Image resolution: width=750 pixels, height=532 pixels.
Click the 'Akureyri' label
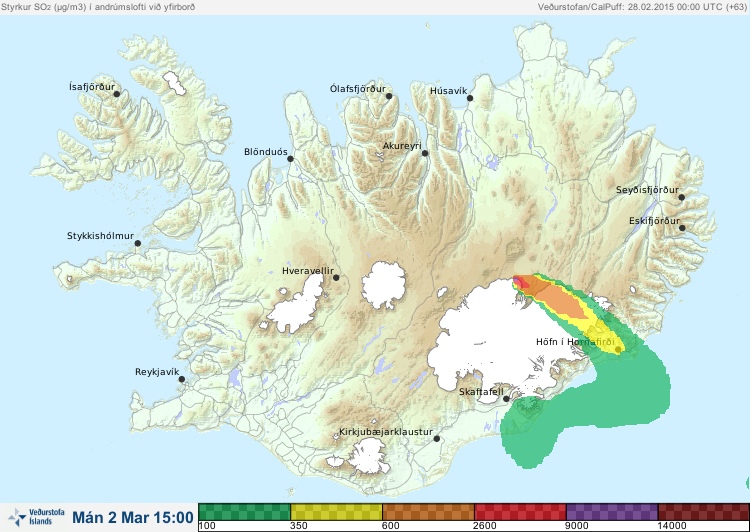402,146
